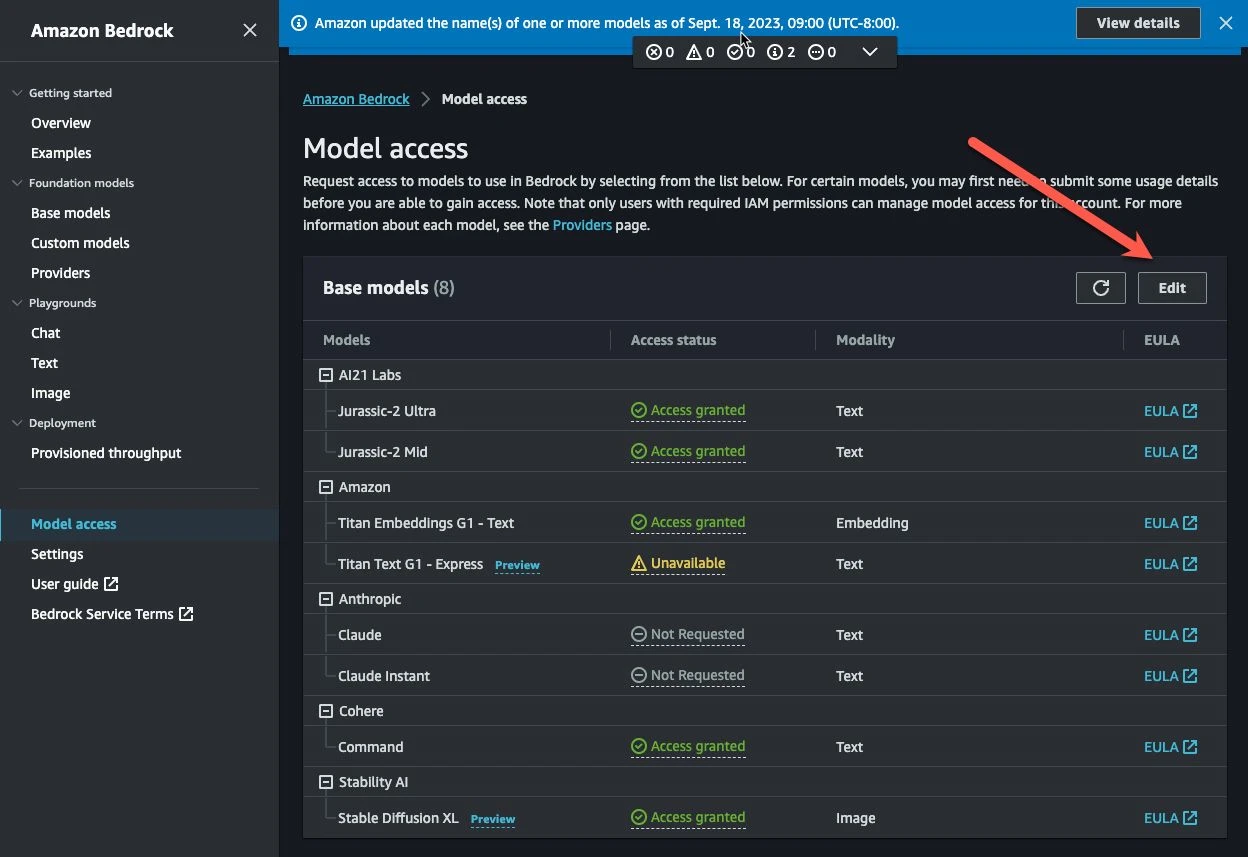Refresh the Base models list
This screenshot has height=857, width=1248.
(1100, 287)
